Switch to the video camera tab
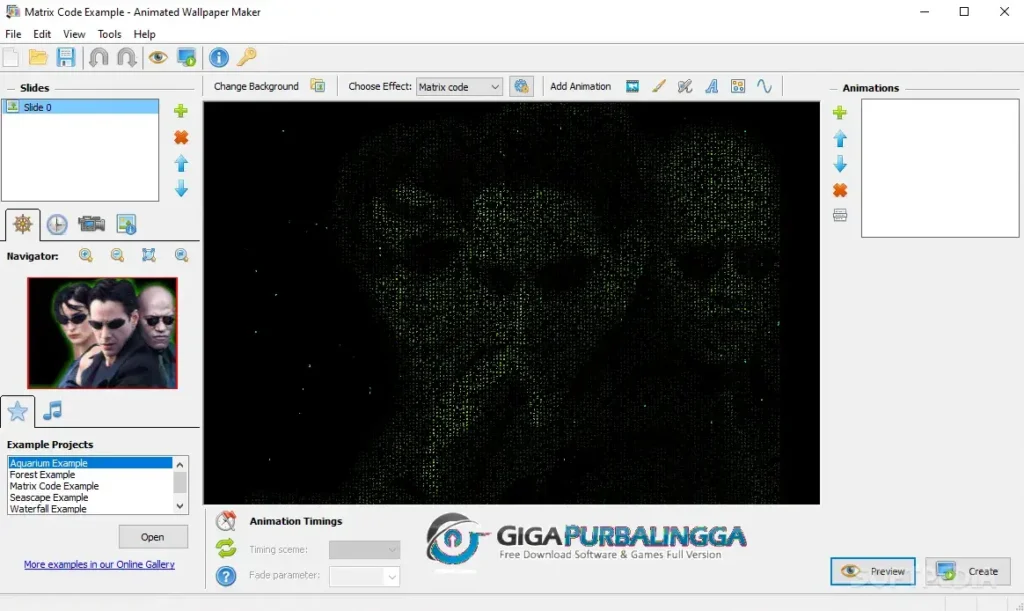 [x=91, y=225]
